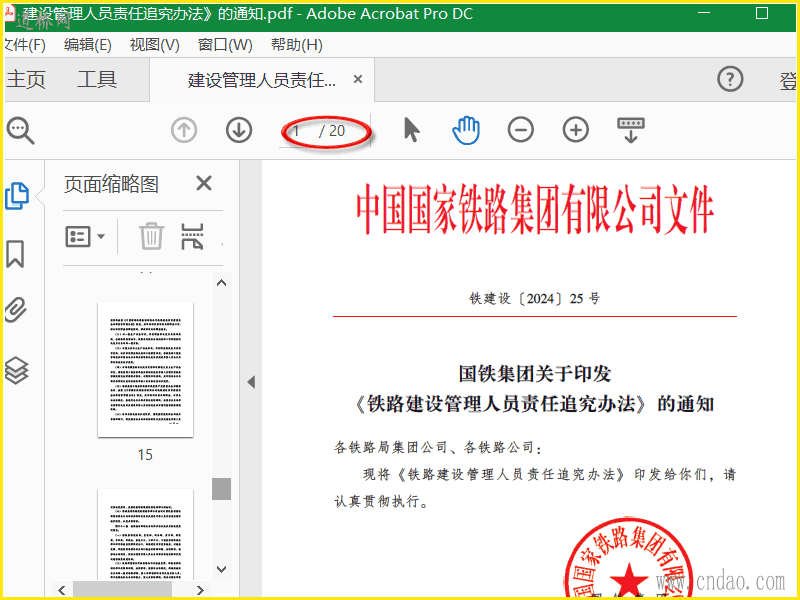Image resolution: width=800 pixels, height=600 pixels.
Task: Switch to the 工具 tab
Action: click(97, 80)
